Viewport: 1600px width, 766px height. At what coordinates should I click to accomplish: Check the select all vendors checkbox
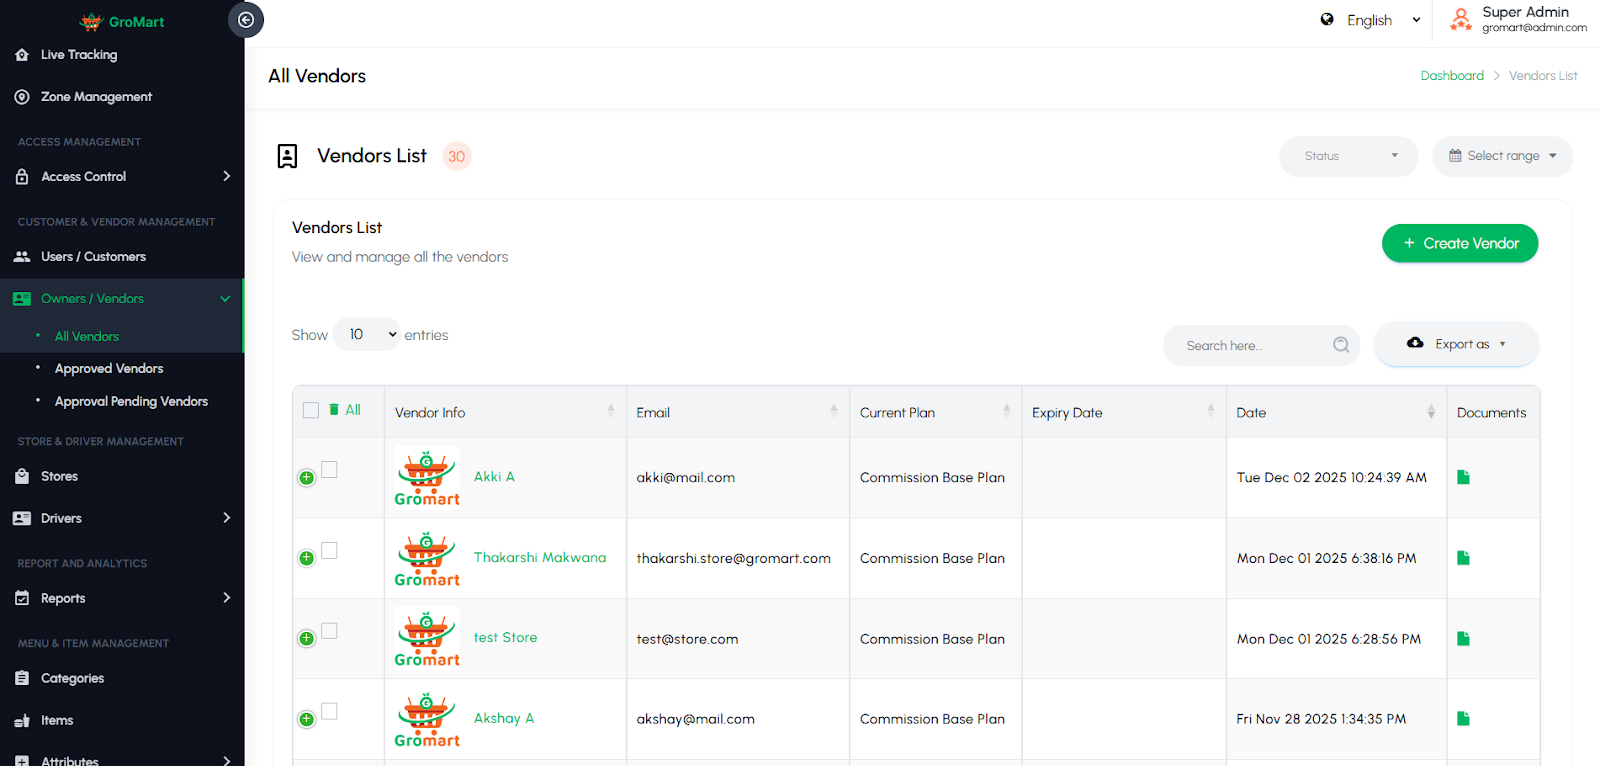311,410
